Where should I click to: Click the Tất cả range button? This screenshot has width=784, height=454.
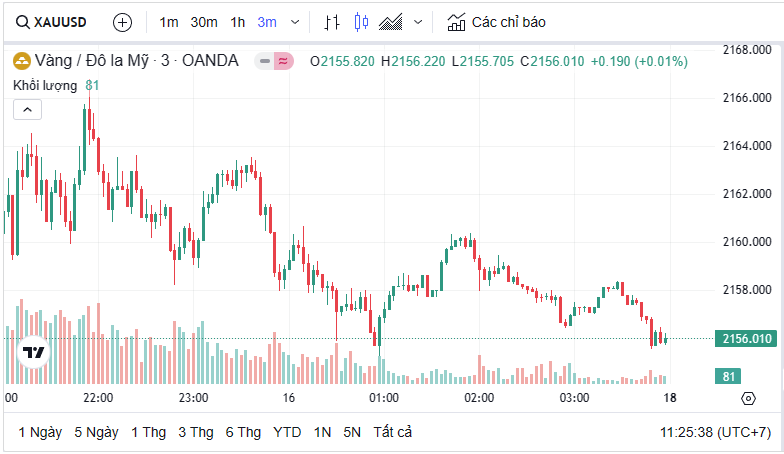[392, 432]
